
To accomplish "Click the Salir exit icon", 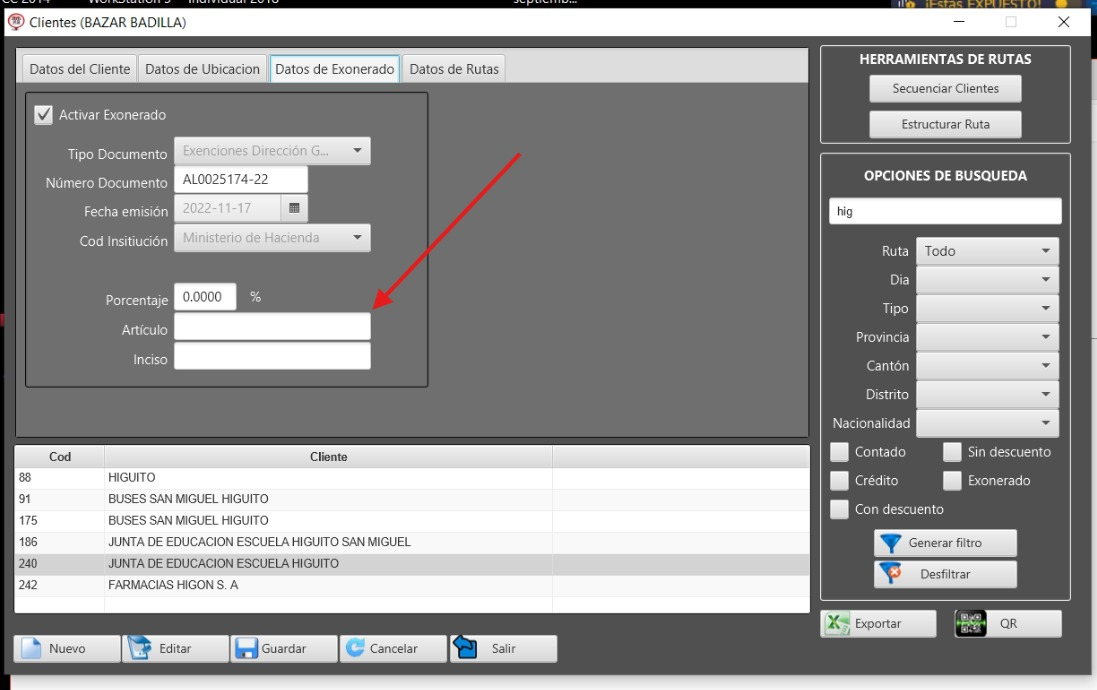I will [x=465, y=649].
